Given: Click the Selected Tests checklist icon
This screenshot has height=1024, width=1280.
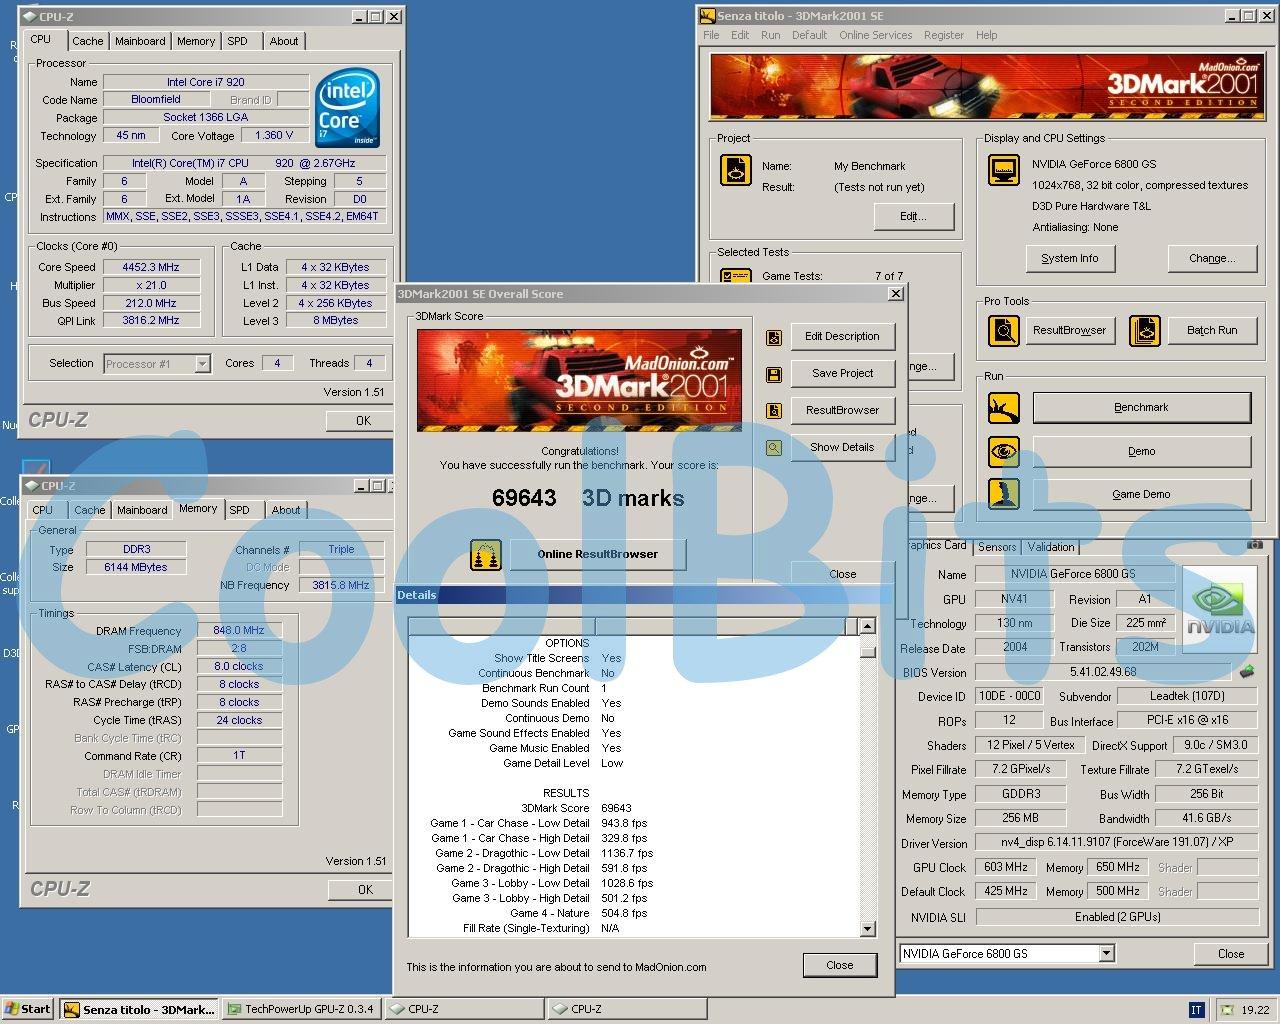Looking at the screenshot, I should tap(736, 276).
